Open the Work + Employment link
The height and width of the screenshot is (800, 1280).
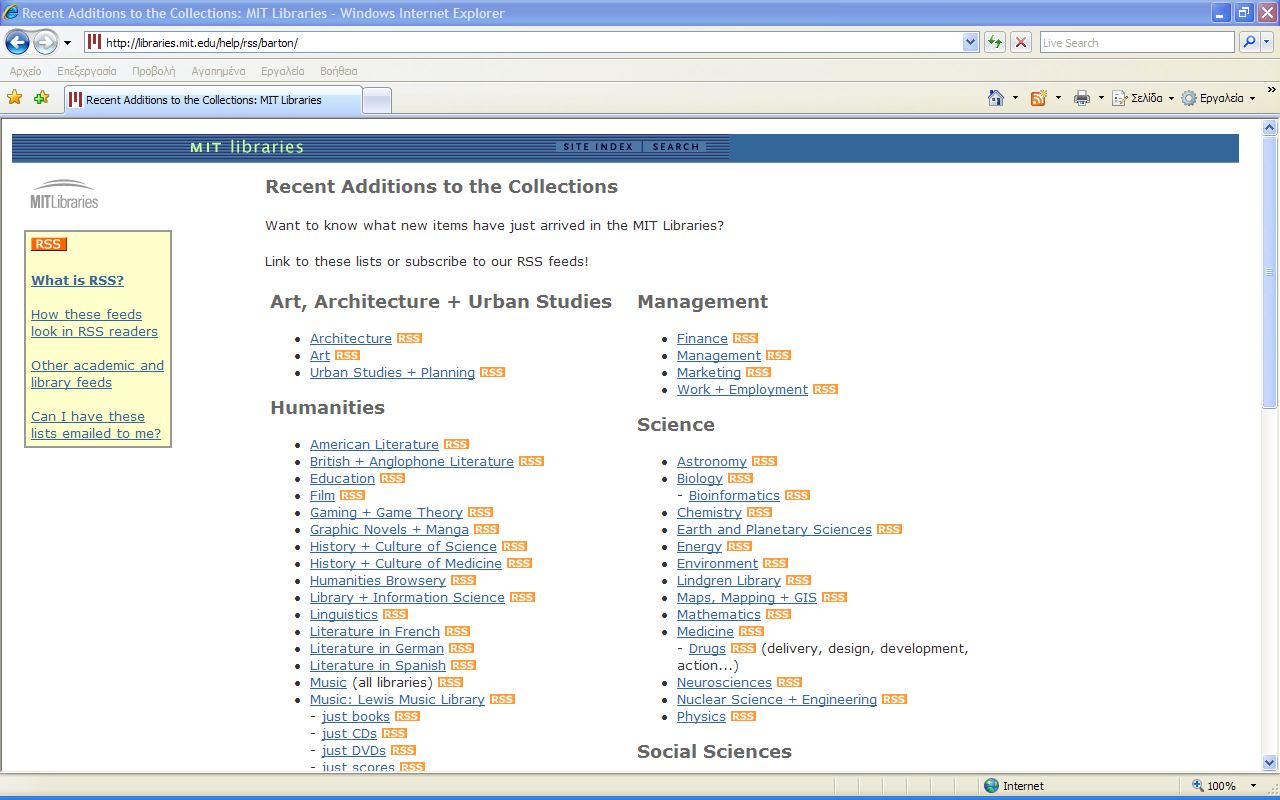click(x=742, y=390)
